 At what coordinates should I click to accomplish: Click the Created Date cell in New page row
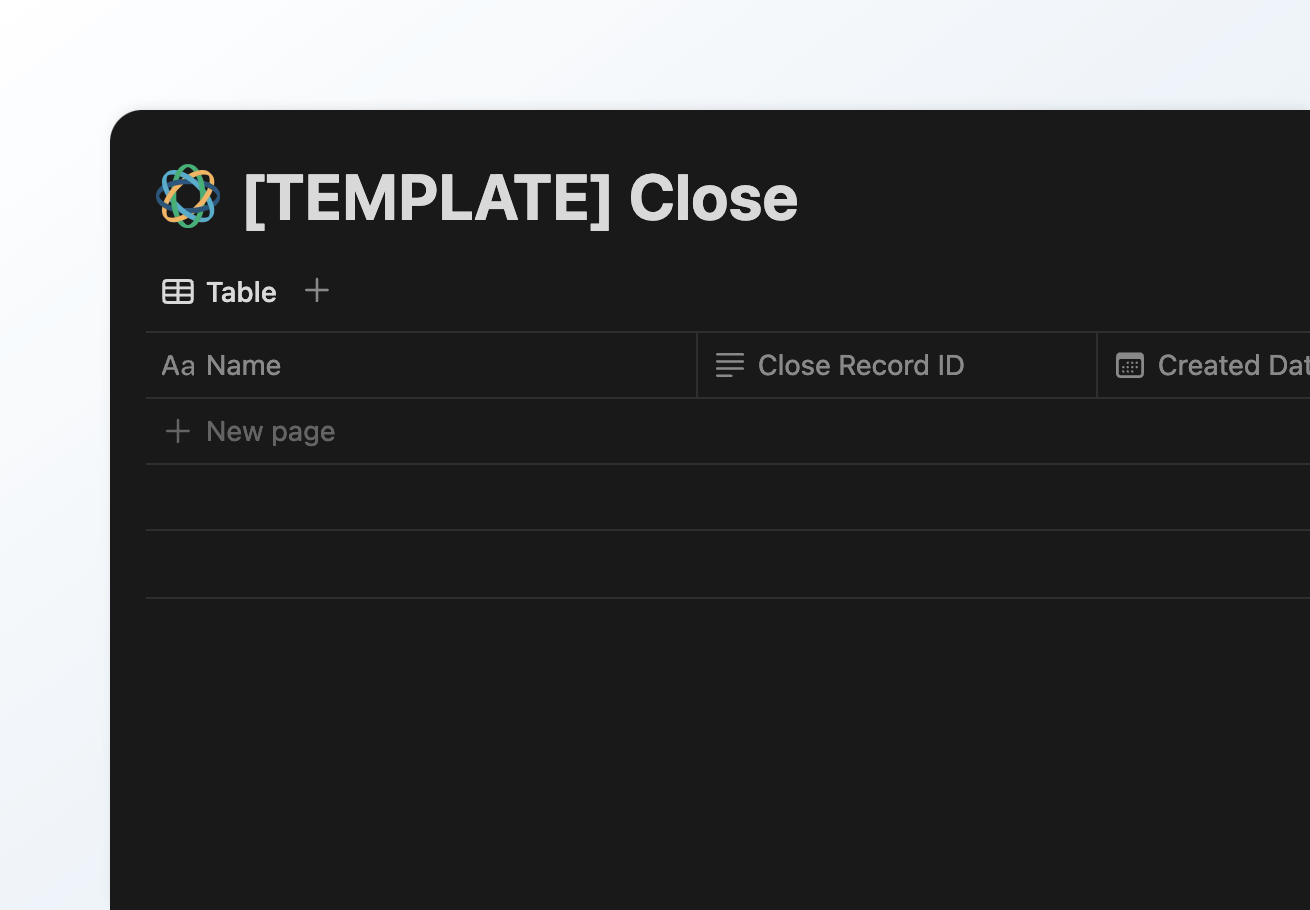pyautogui.click(x=1204, y=431)
